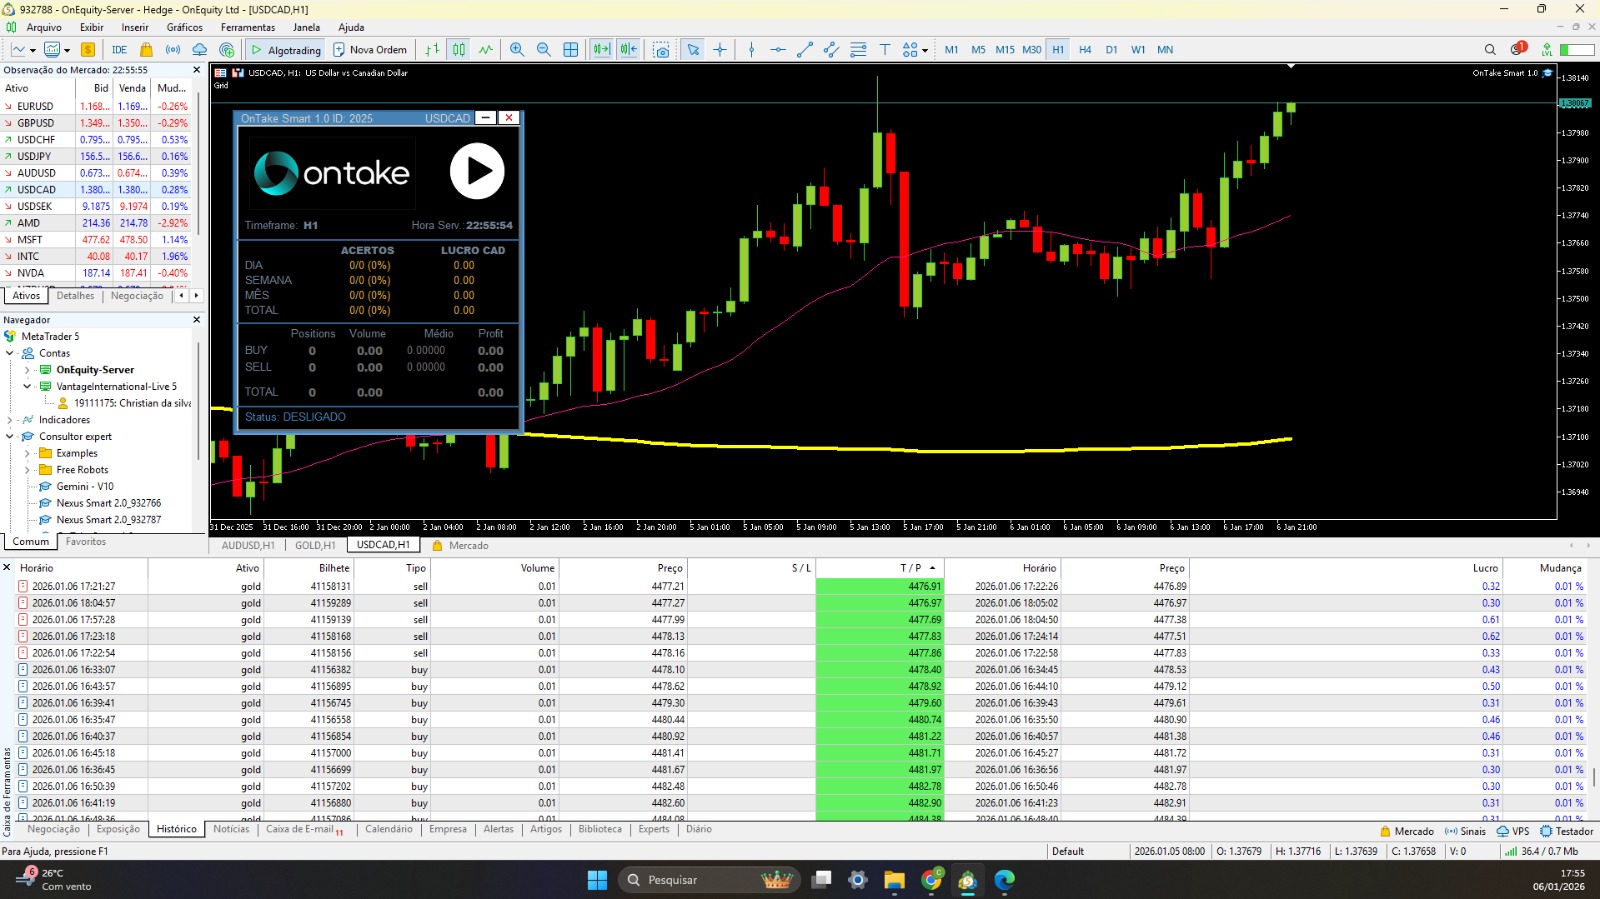Open the account icon with notification badge

point(1519,49)
